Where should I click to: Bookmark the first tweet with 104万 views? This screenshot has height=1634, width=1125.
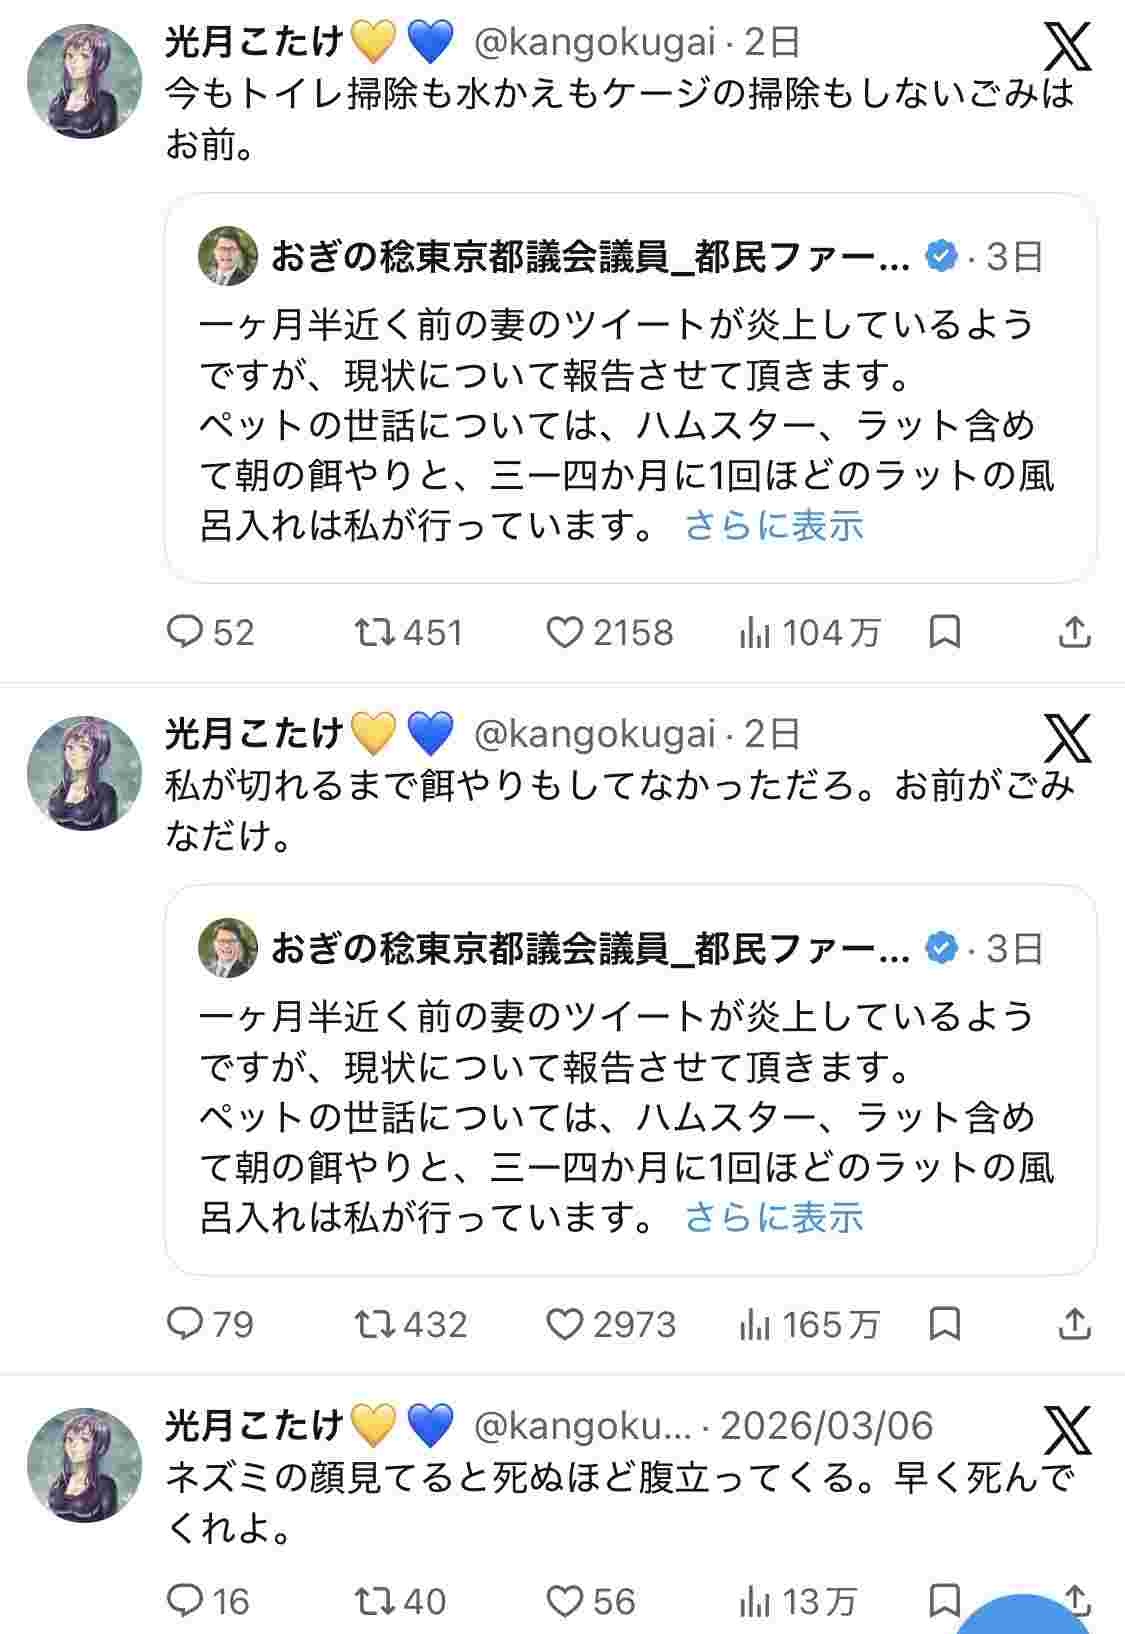click(945, 632)
